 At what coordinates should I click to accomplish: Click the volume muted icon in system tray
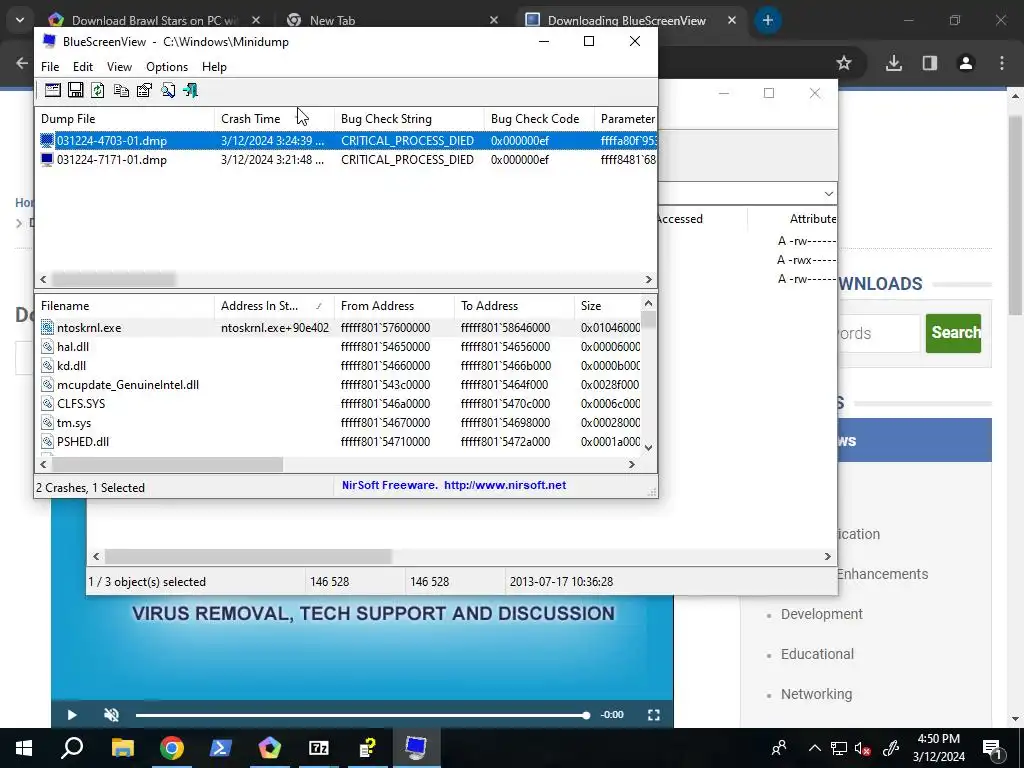pyautogui.click(x=863, y=748)
